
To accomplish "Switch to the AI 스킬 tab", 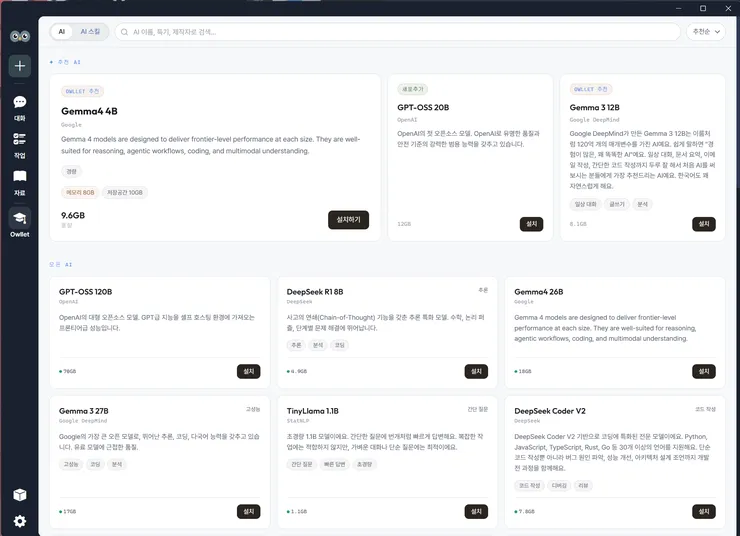I will tap(90, 32).
